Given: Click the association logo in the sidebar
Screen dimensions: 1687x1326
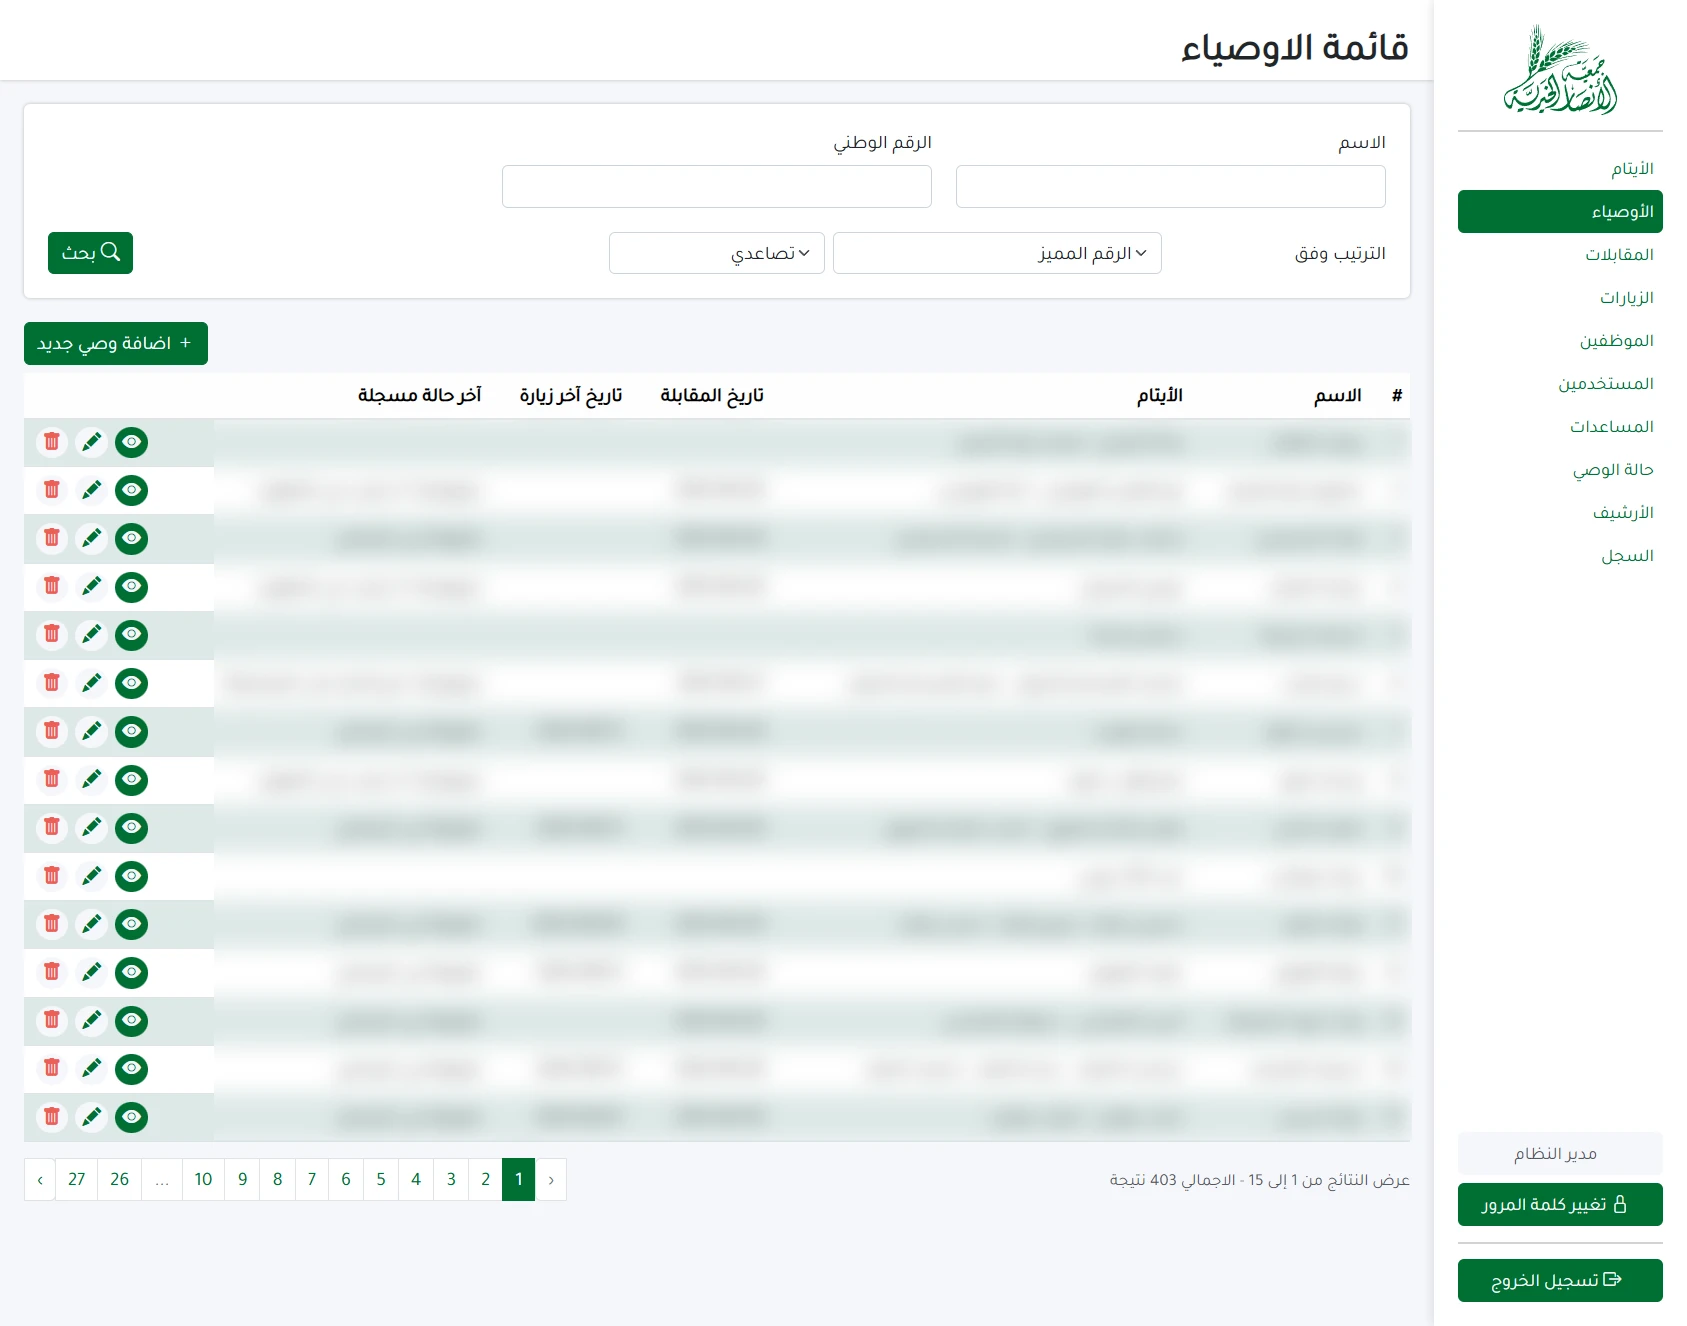Looking at the screenshot, I should (x=1560, y=70).
